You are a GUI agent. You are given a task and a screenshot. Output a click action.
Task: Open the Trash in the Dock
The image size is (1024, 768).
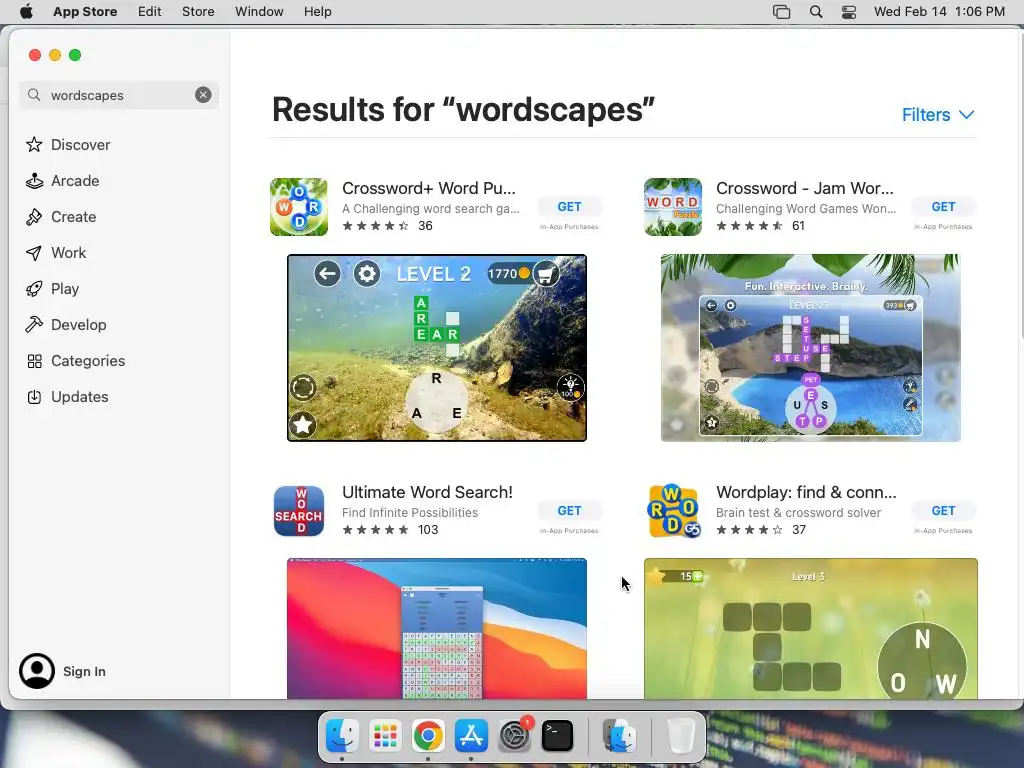(680, 735)
